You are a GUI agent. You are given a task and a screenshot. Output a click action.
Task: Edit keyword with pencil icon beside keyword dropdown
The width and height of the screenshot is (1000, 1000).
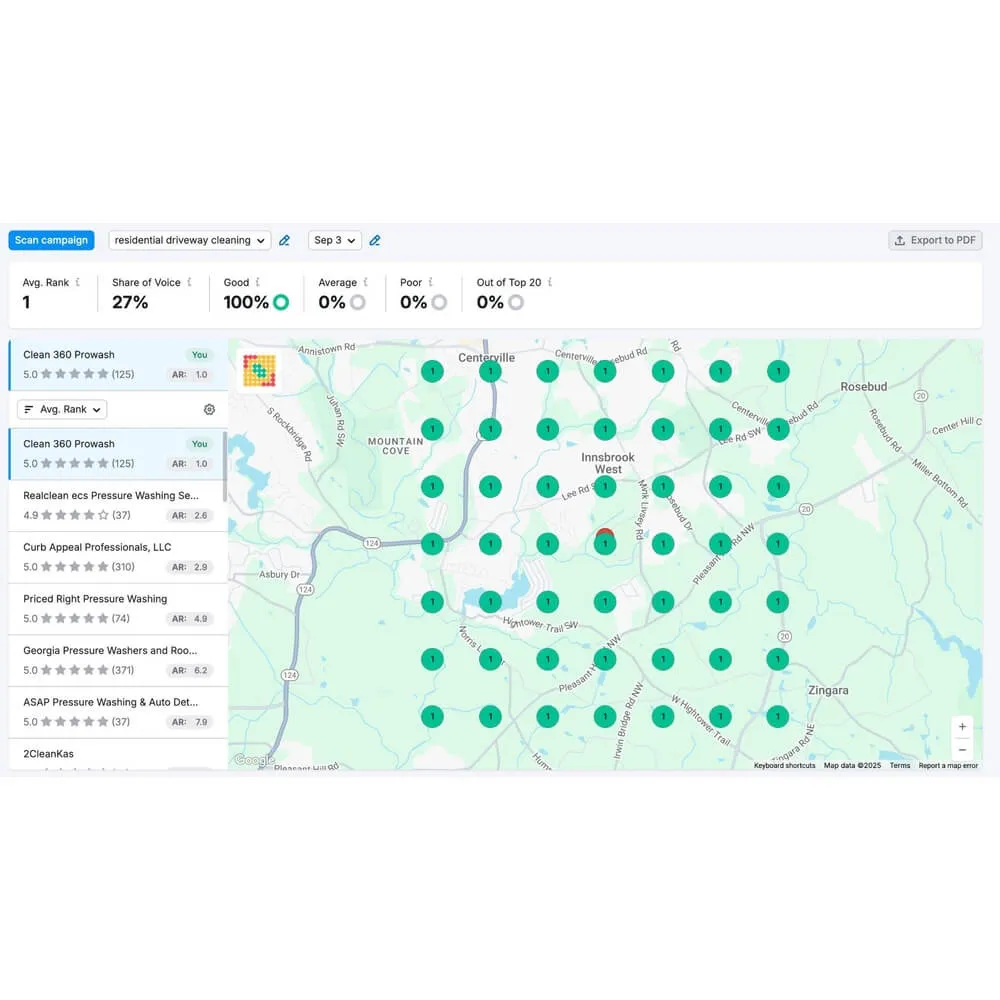(284, 240)
